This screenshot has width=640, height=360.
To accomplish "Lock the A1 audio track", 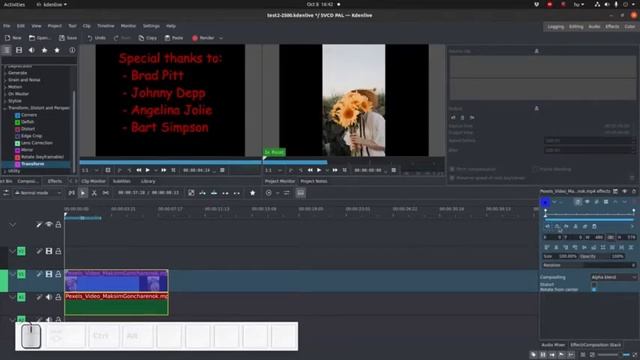I will pos(58,297).
